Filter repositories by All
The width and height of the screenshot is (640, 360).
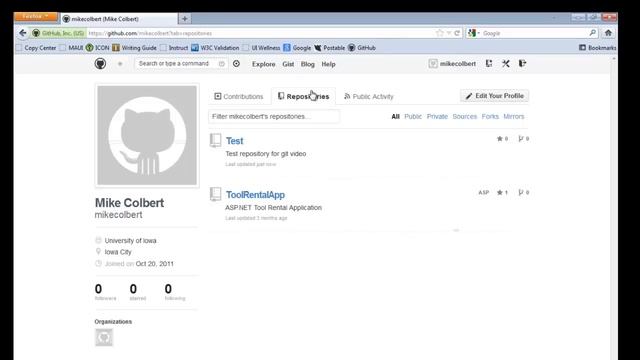396,116
